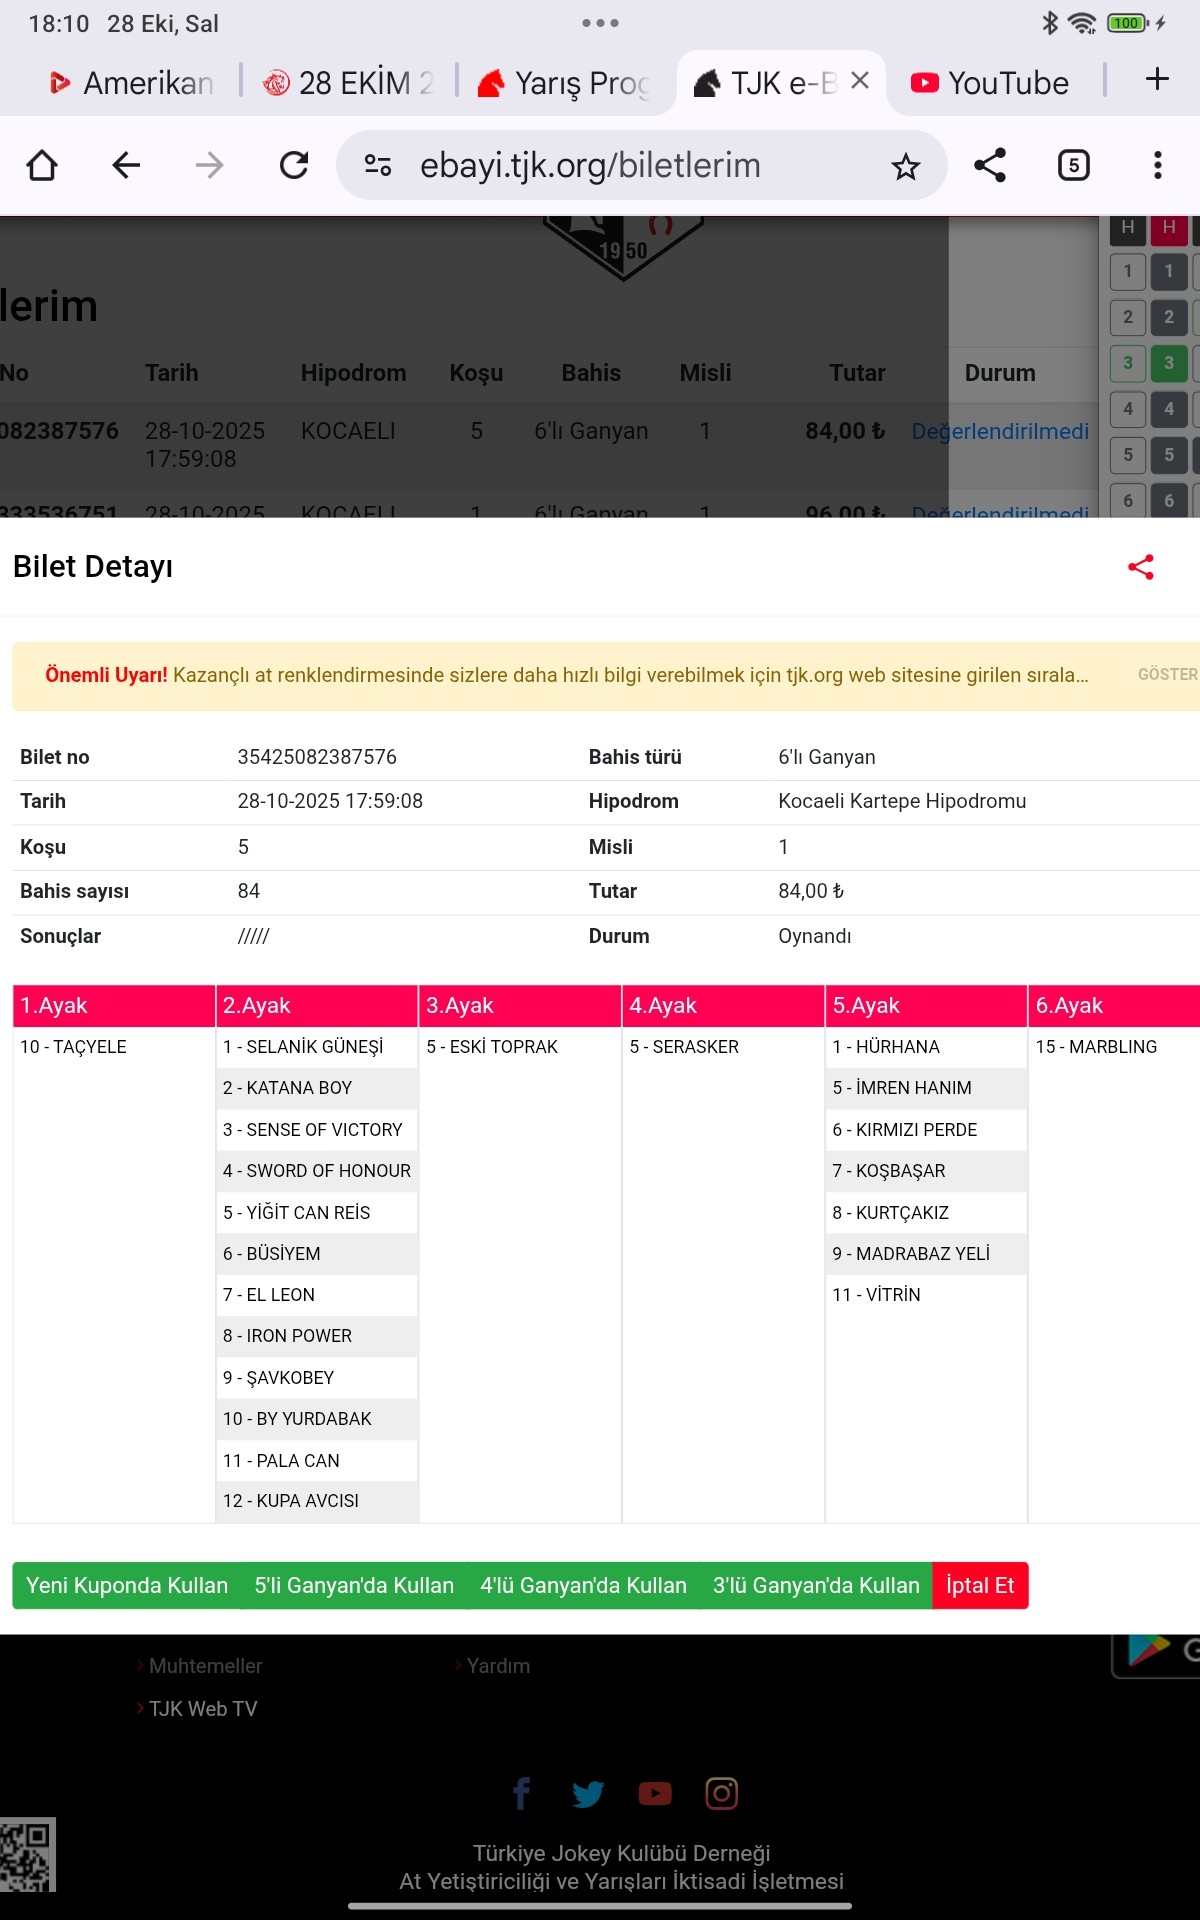Add a new browser tab

pos(1156,80)
